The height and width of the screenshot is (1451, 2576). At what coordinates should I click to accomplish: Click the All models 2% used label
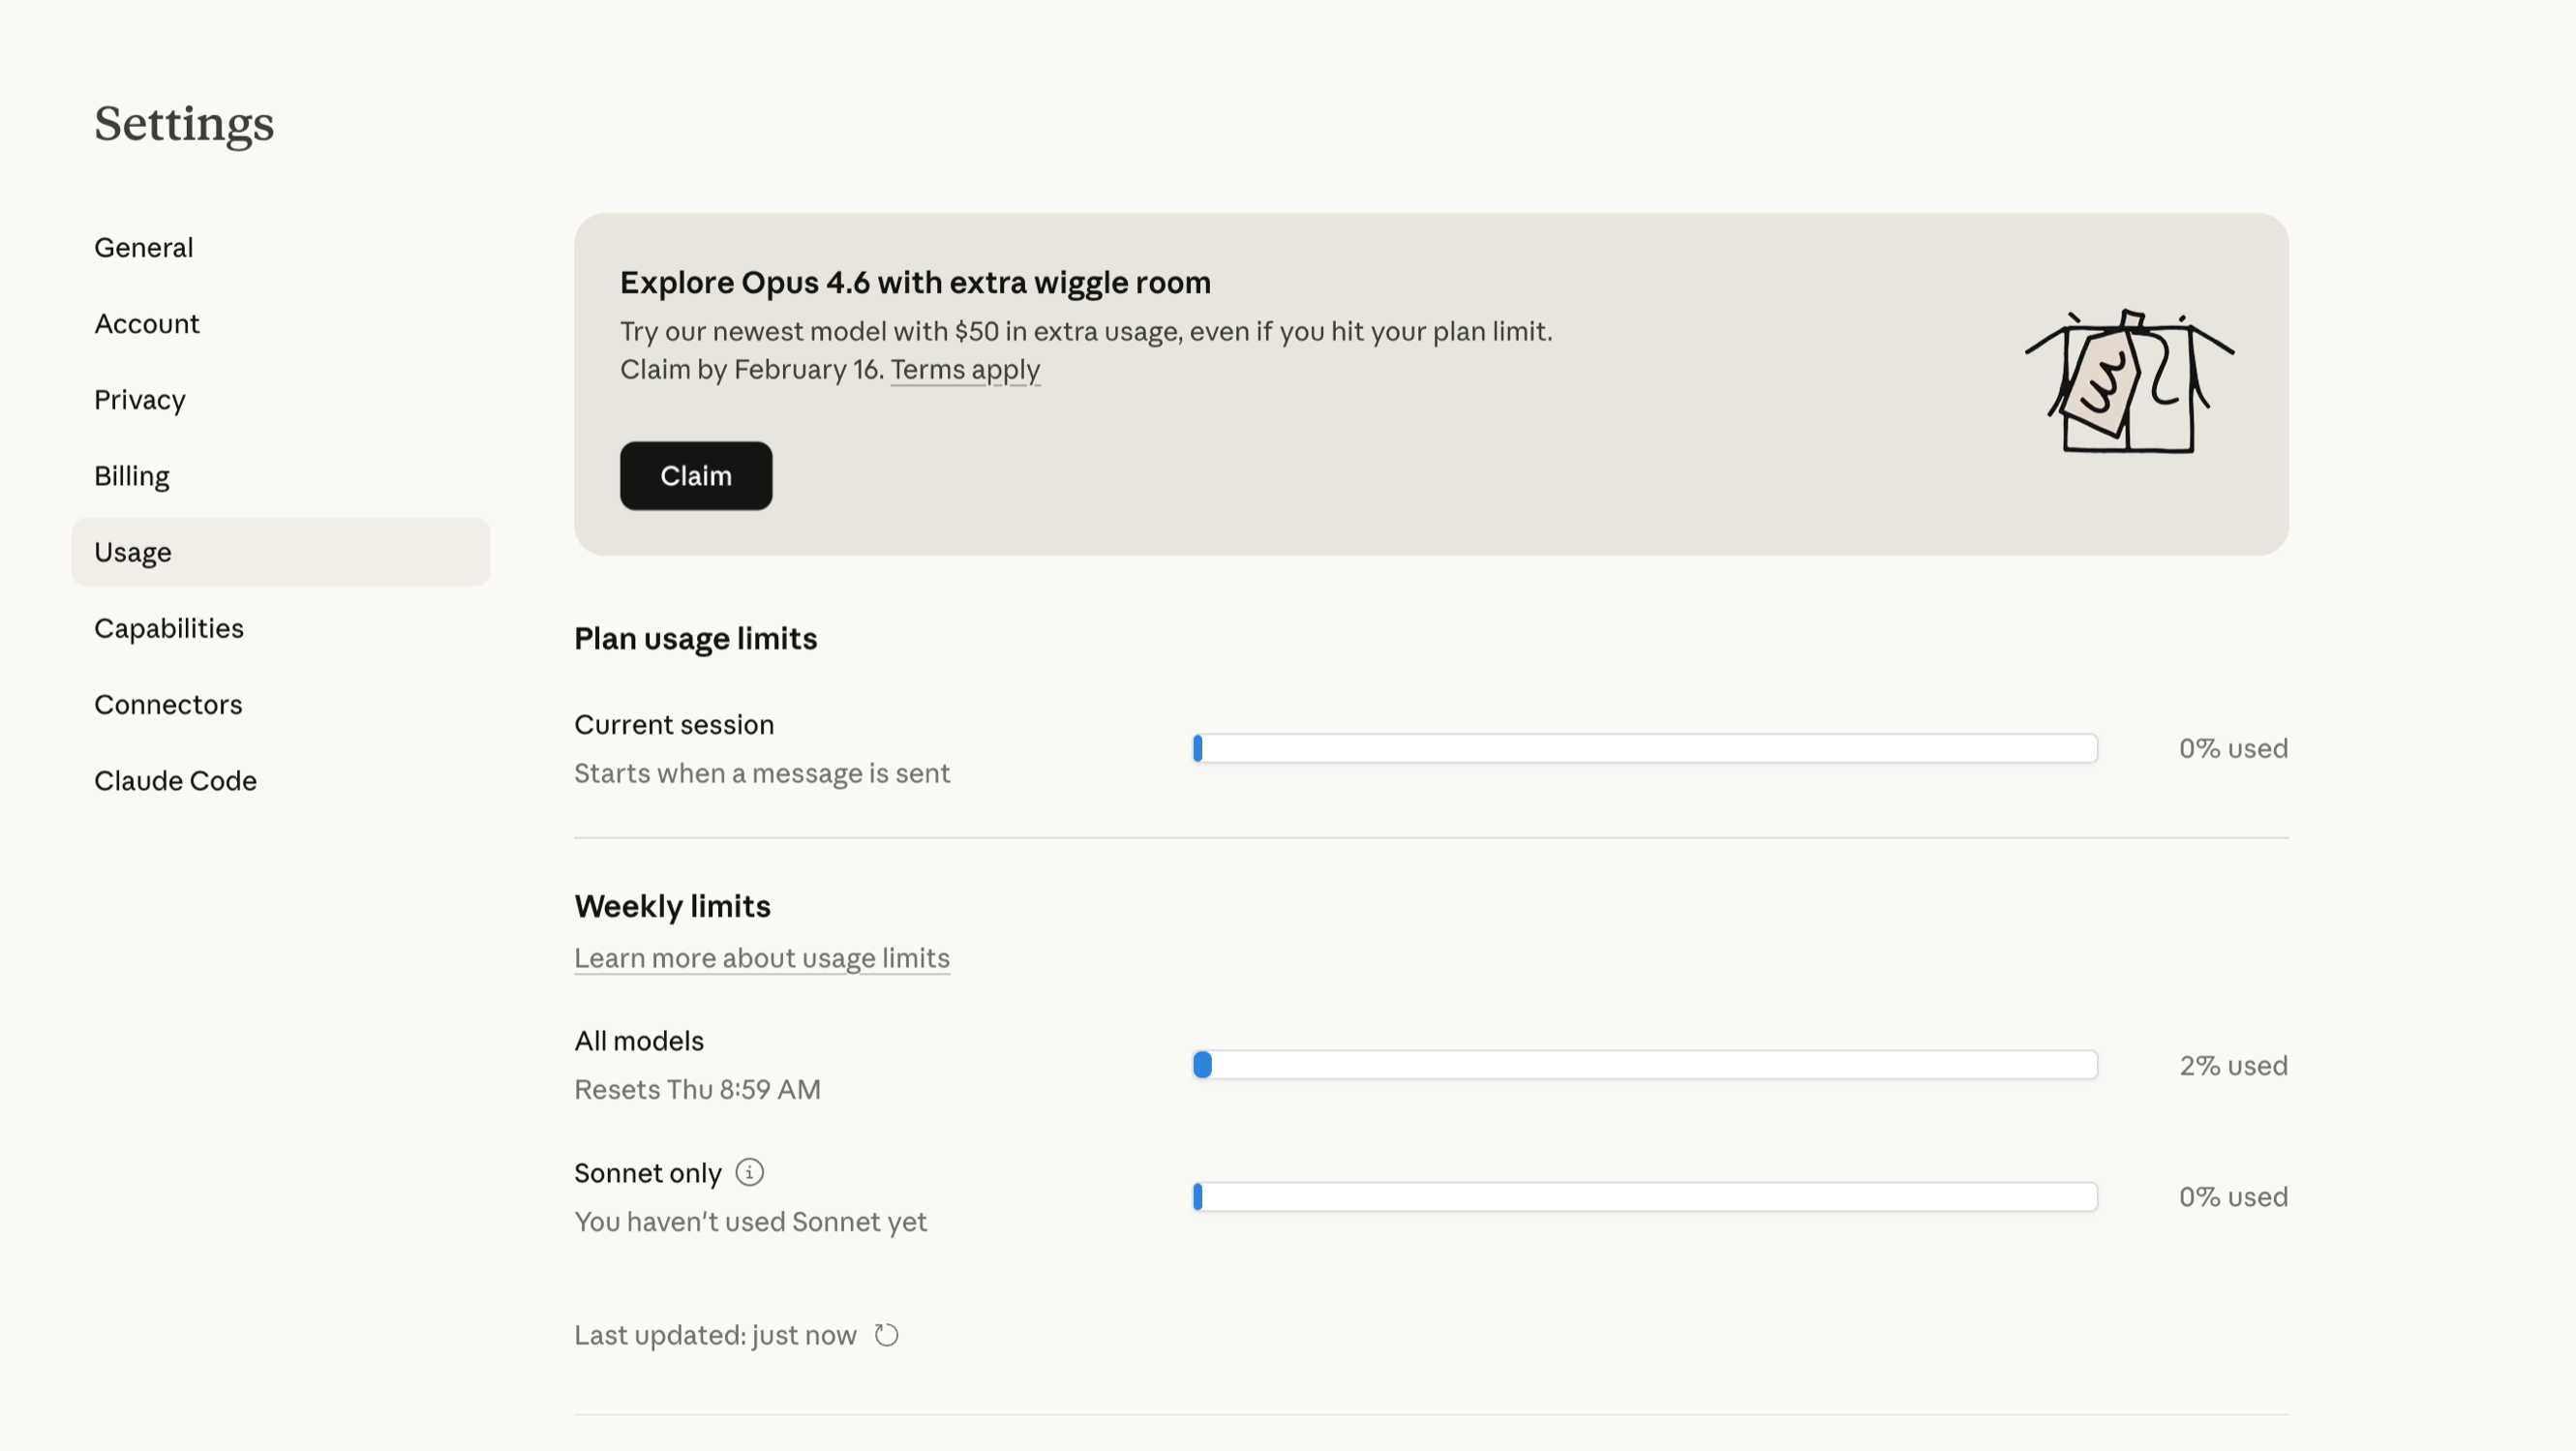click(2232, 1065)
